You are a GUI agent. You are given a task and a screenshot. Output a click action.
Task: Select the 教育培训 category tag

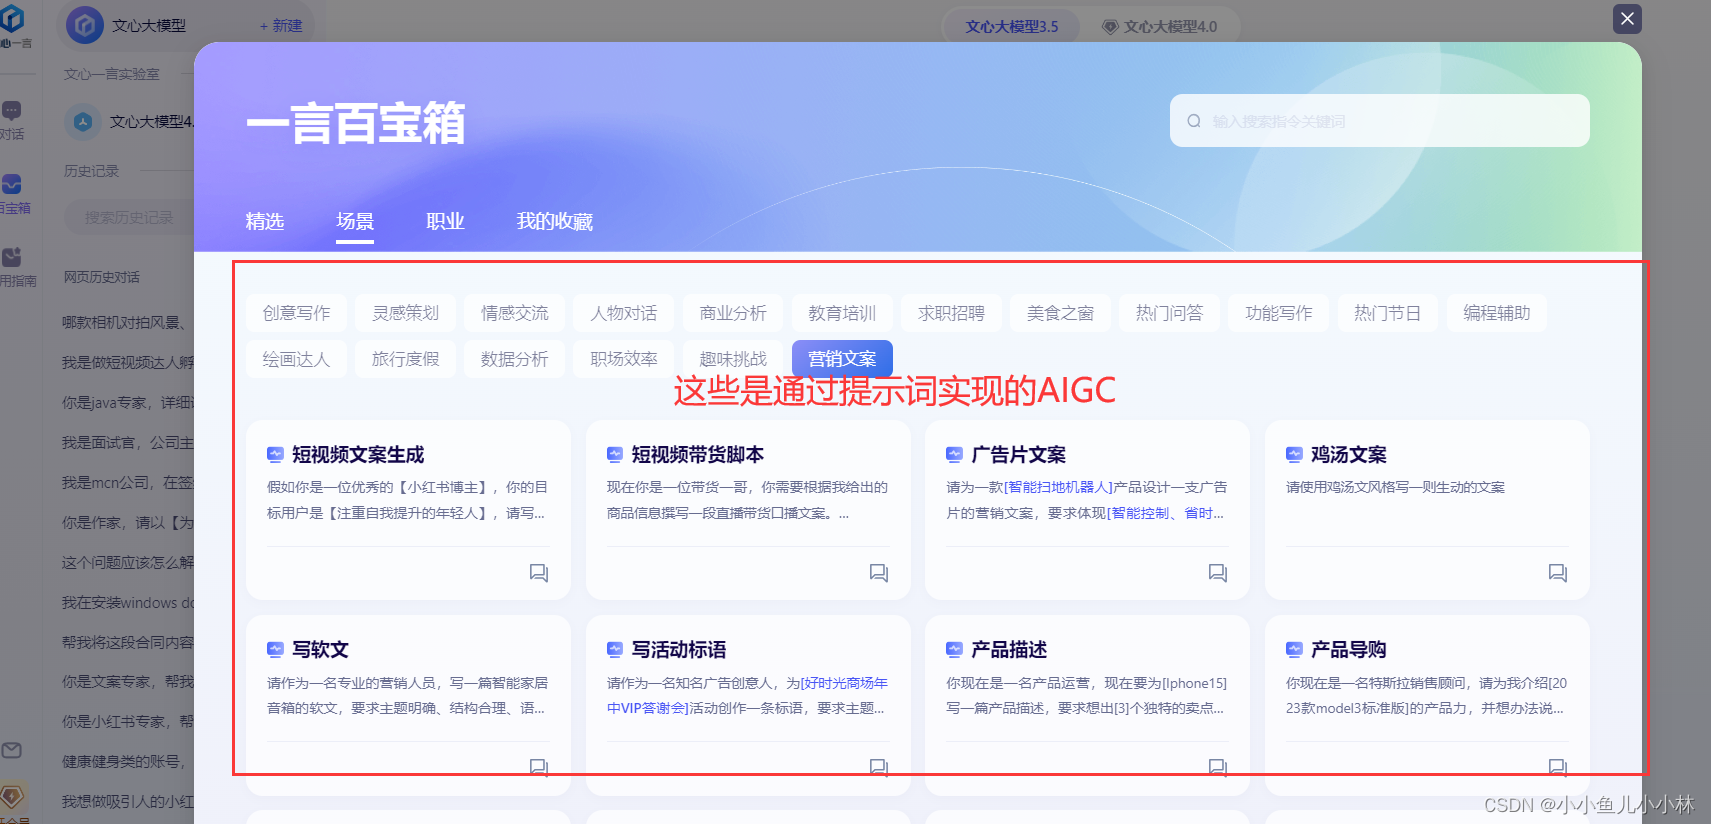pos(842,313)
